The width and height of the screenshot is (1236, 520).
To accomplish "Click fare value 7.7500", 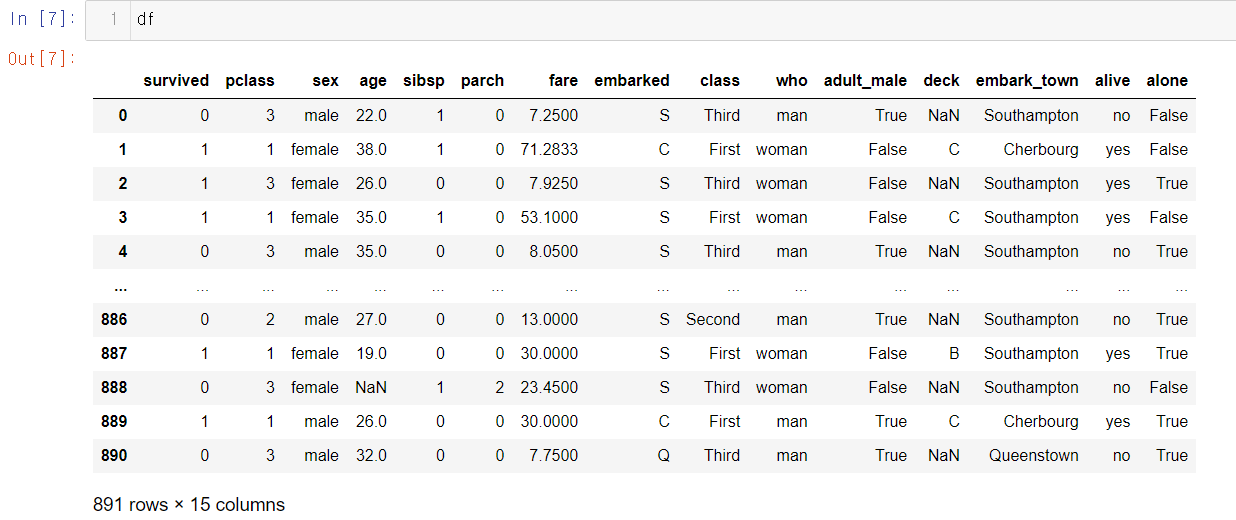I will [x=554, y=455].
